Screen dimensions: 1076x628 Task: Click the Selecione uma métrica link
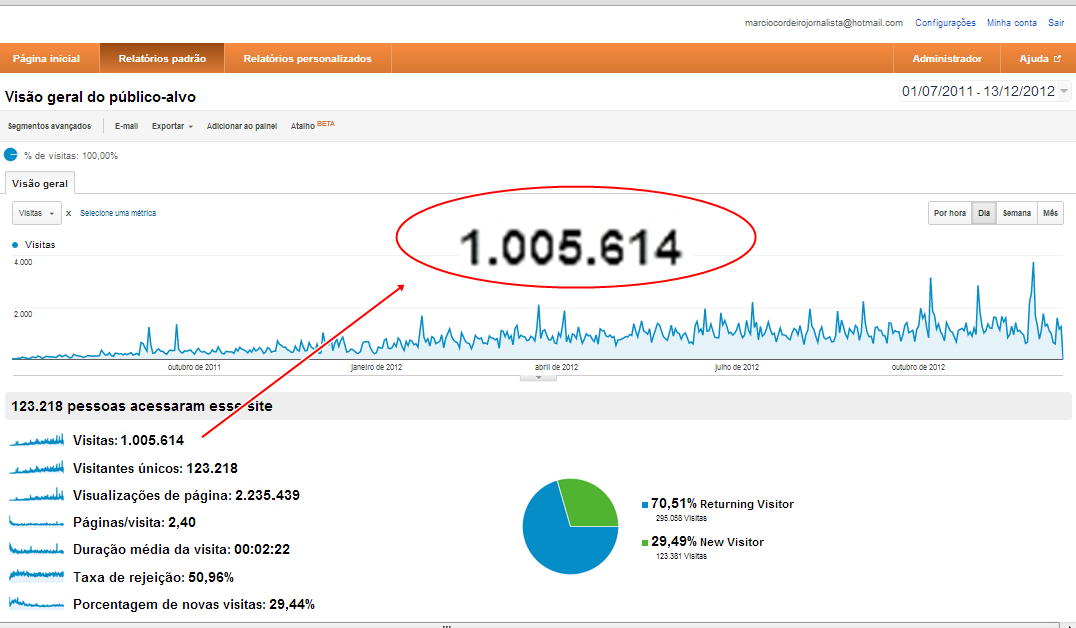point(118,213)
